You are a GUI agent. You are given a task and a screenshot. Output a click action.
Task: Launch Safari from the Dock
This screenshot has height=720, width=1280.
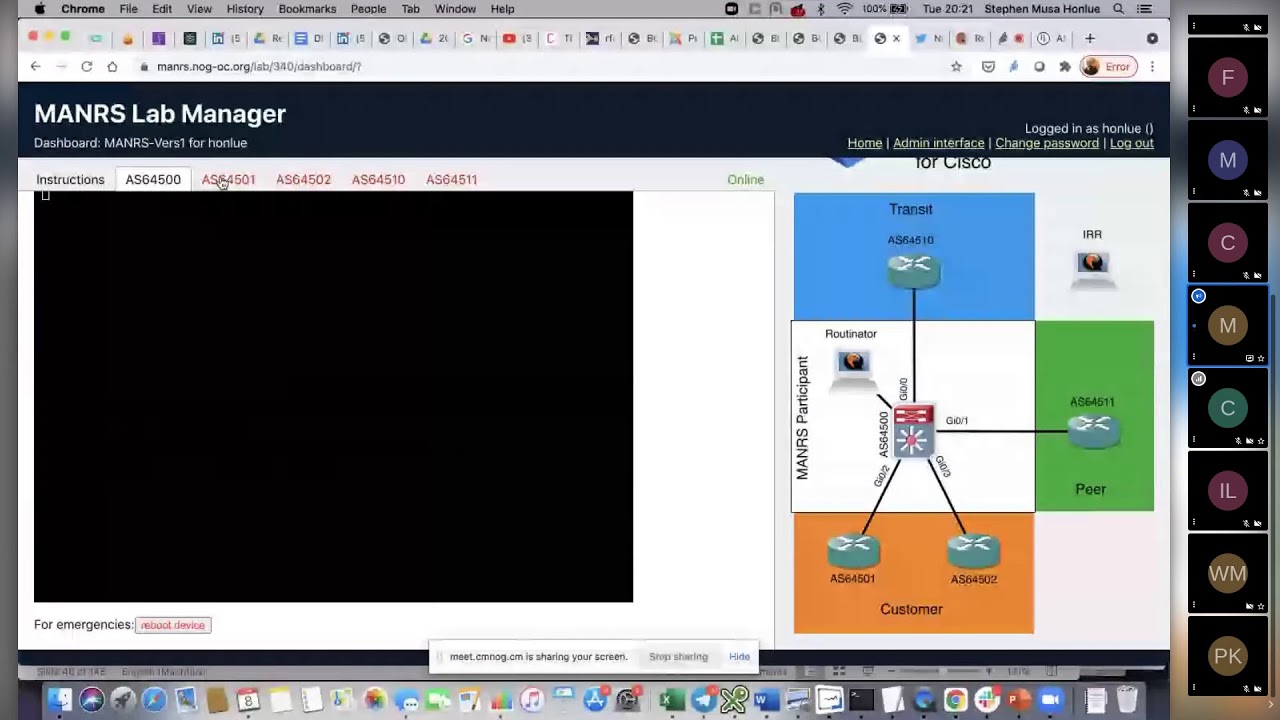click(x=154, y=700)
